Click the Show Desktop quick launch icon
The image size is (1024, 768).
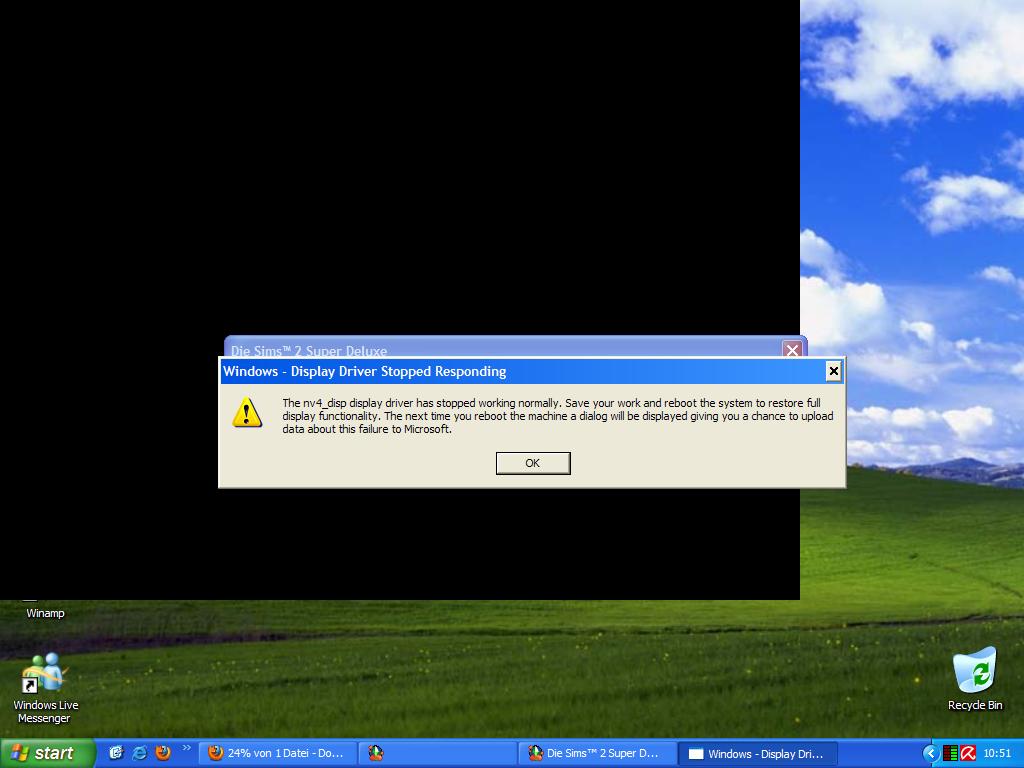pyautogui.click(x=116, y=753)
